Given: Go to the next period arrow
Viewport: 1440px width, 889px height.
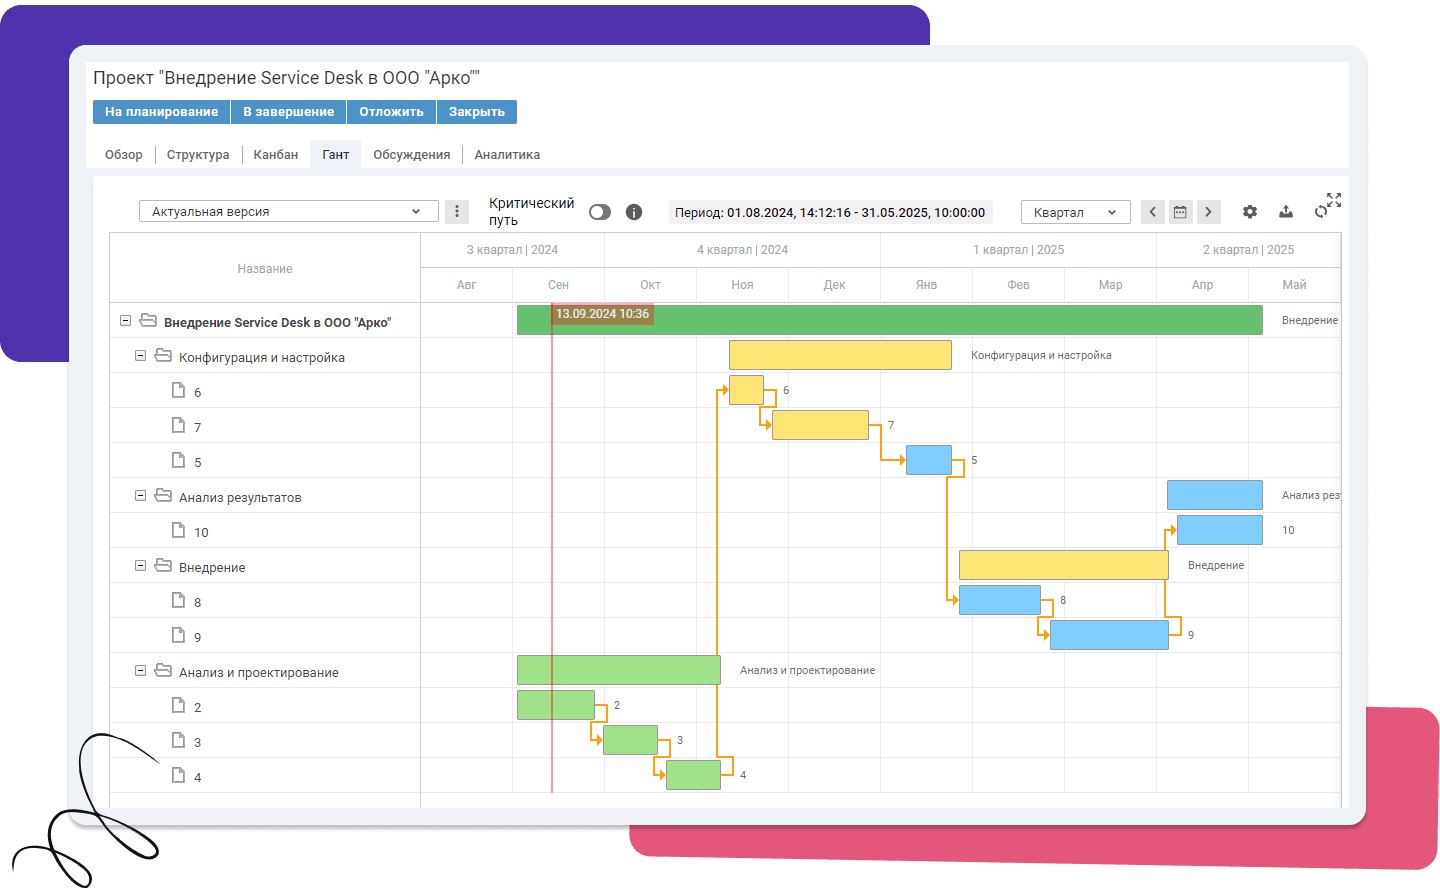Looking at the screenshot, I should pyautogui.click(x=1208, y=212).
